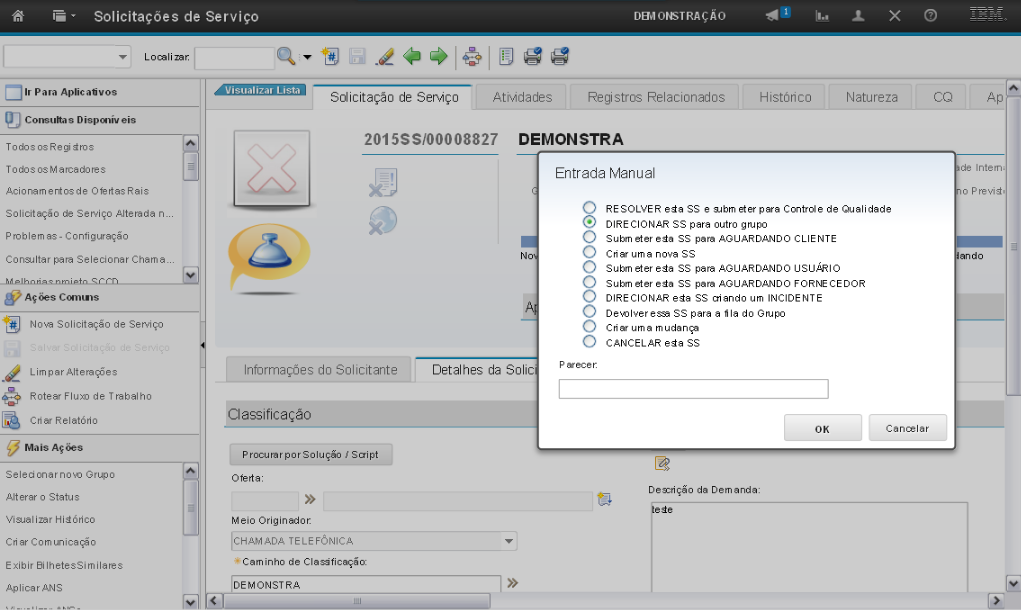Open the bulletin board announcements icon
Viewport: 1021px width, 610px height.
point(773,16)
